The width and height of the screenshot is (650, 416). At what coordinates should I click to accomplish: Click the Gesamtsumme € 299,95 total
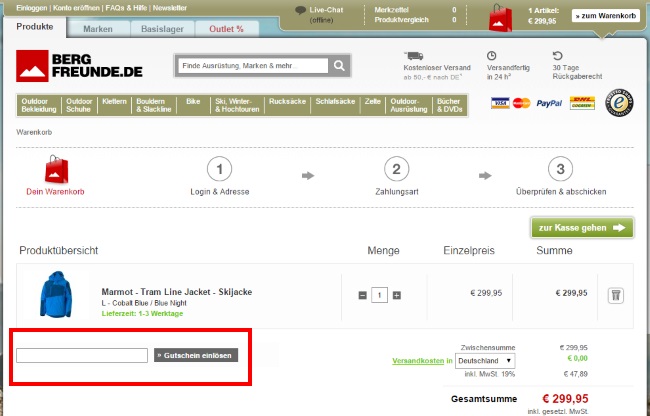pos(565,399)
